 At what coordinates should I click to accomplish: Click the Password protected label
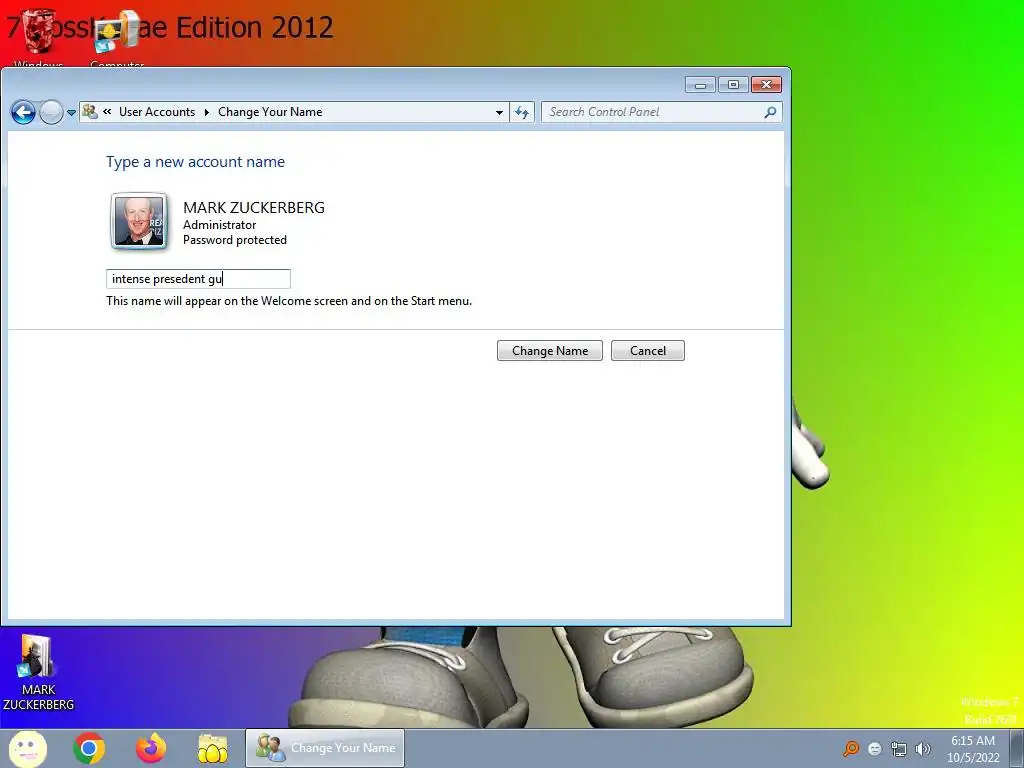[x=234, y=240]
